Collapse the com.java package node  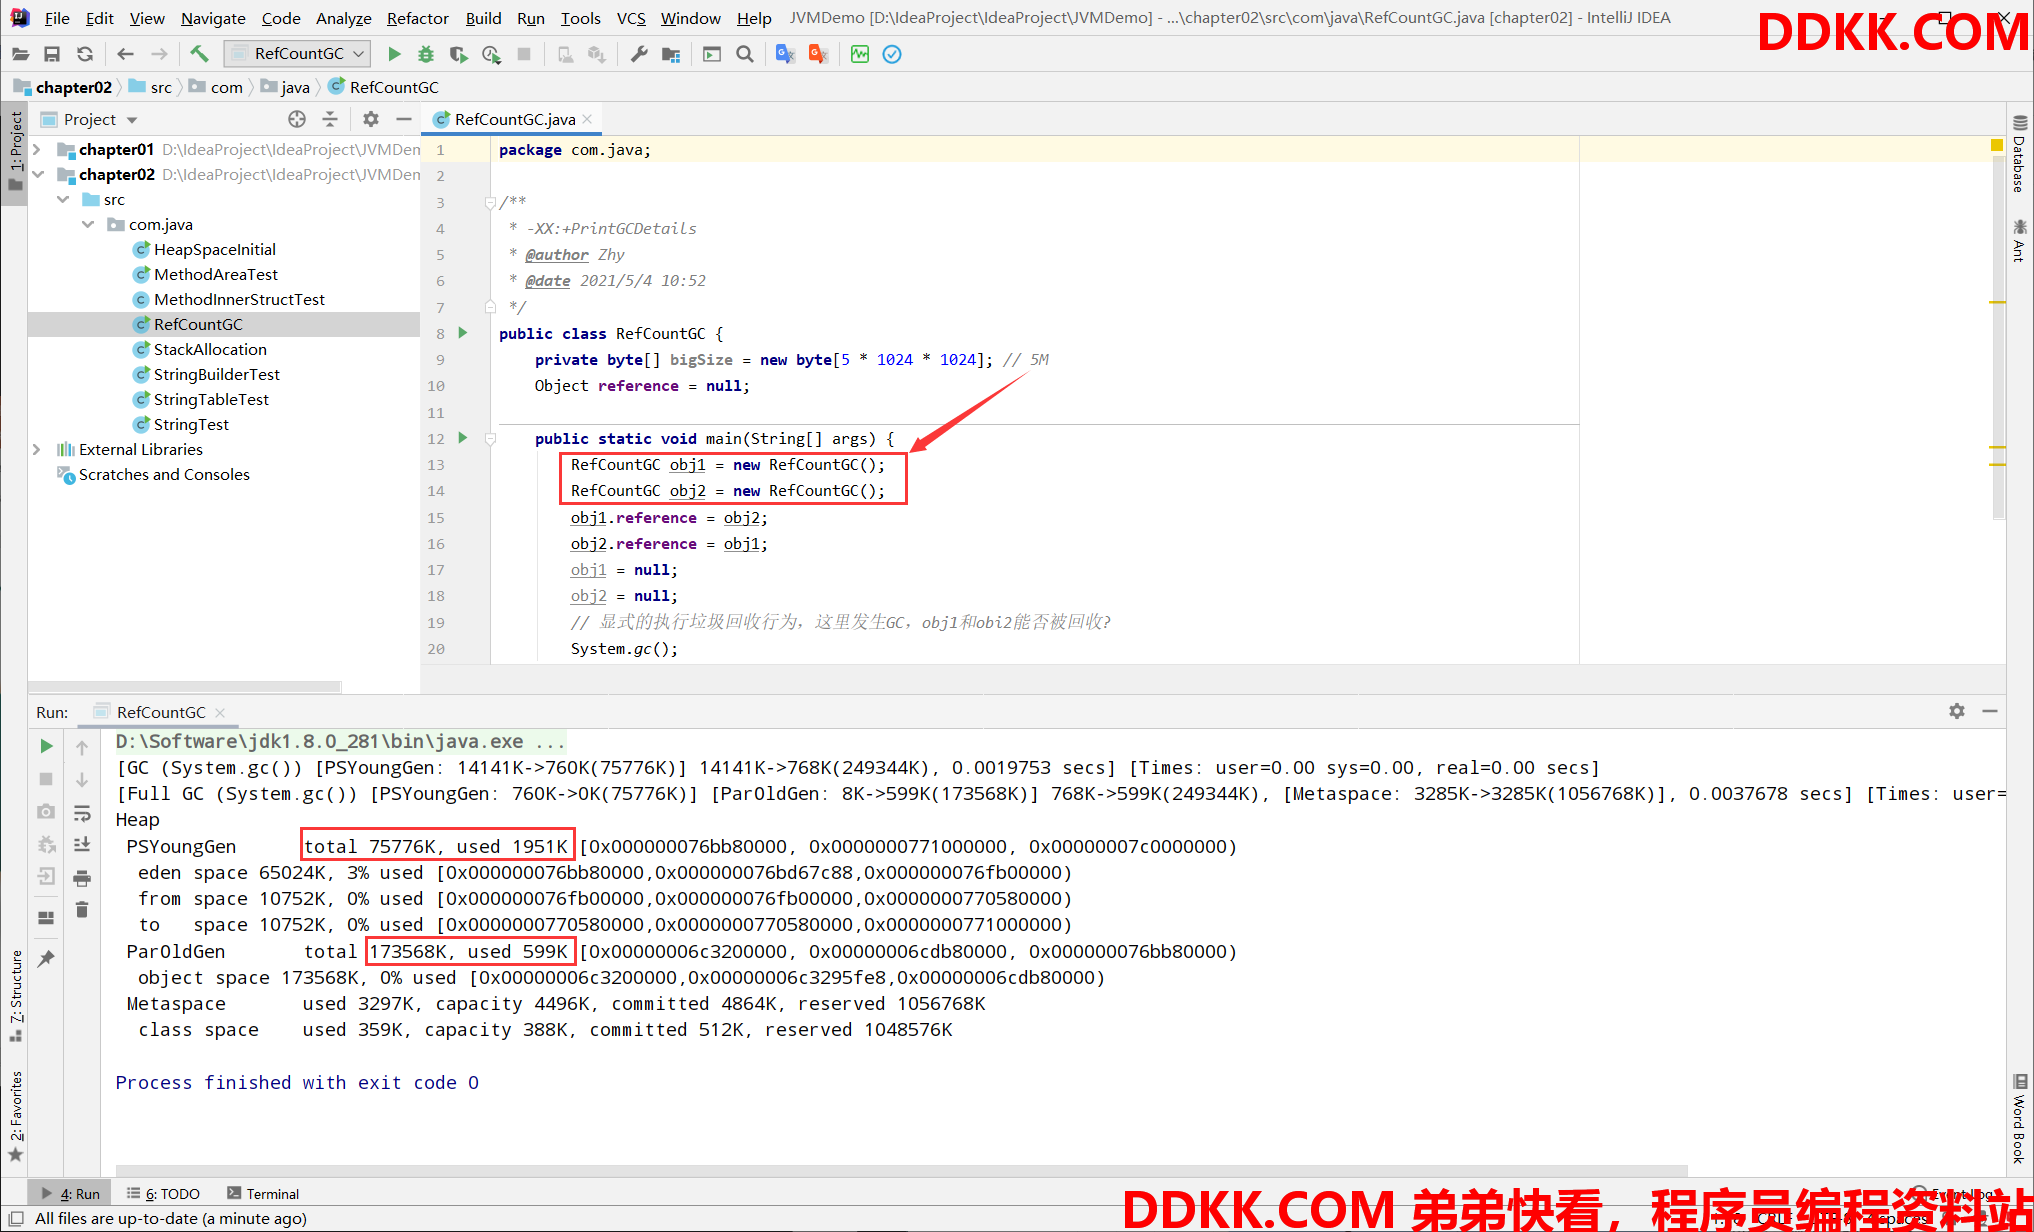click(88, 224)
